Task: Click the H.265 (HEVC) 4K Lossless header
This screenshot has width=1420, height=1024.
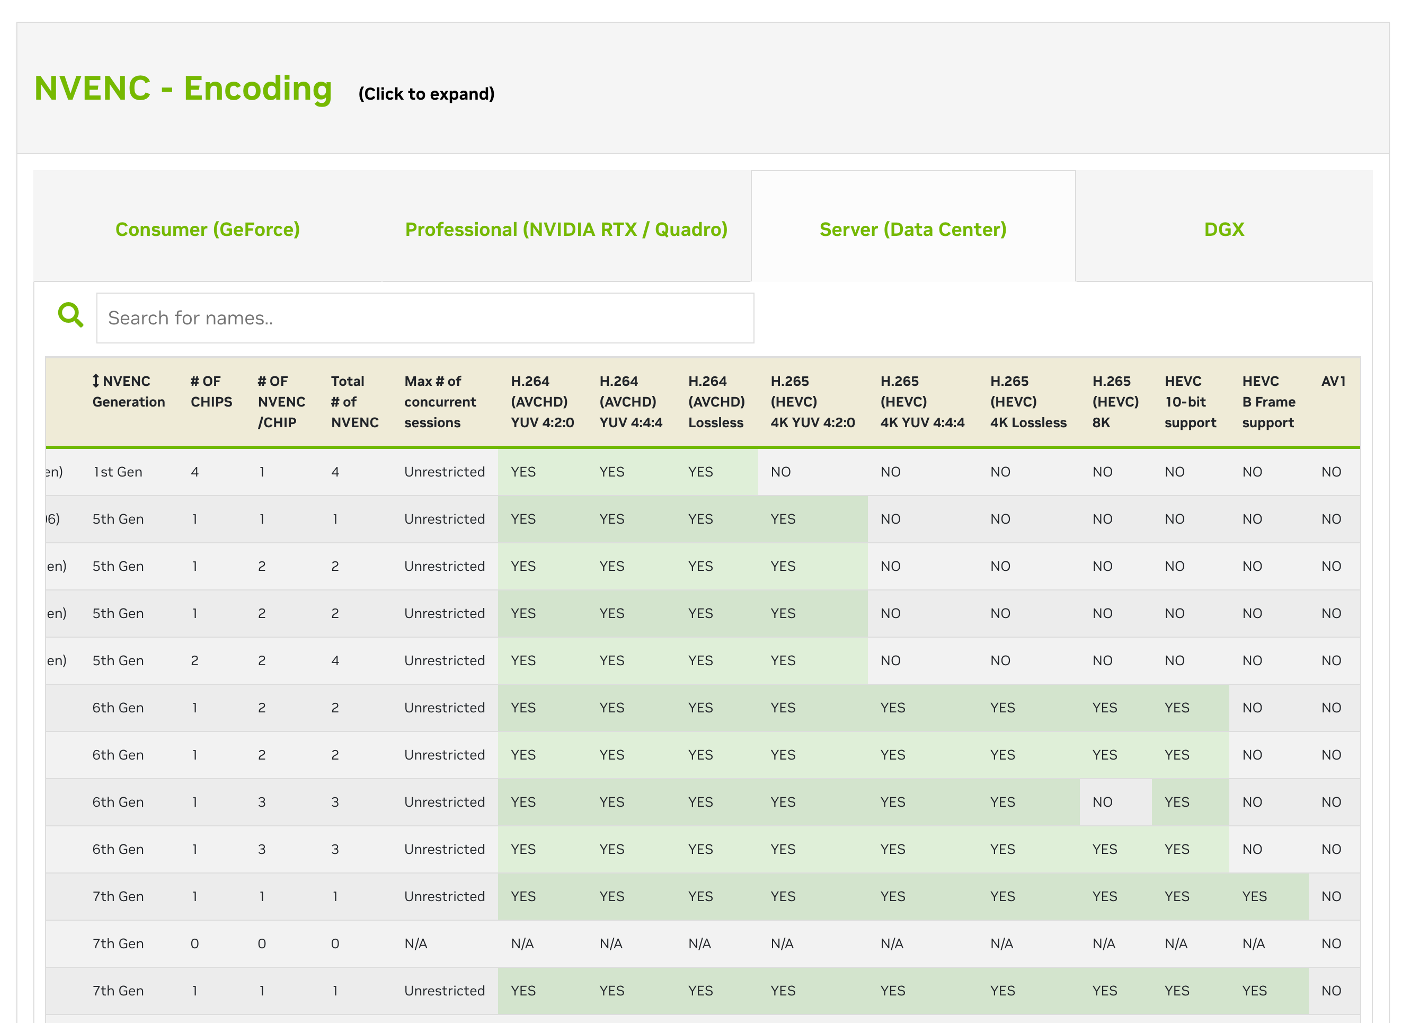Action: [1028, 402]
